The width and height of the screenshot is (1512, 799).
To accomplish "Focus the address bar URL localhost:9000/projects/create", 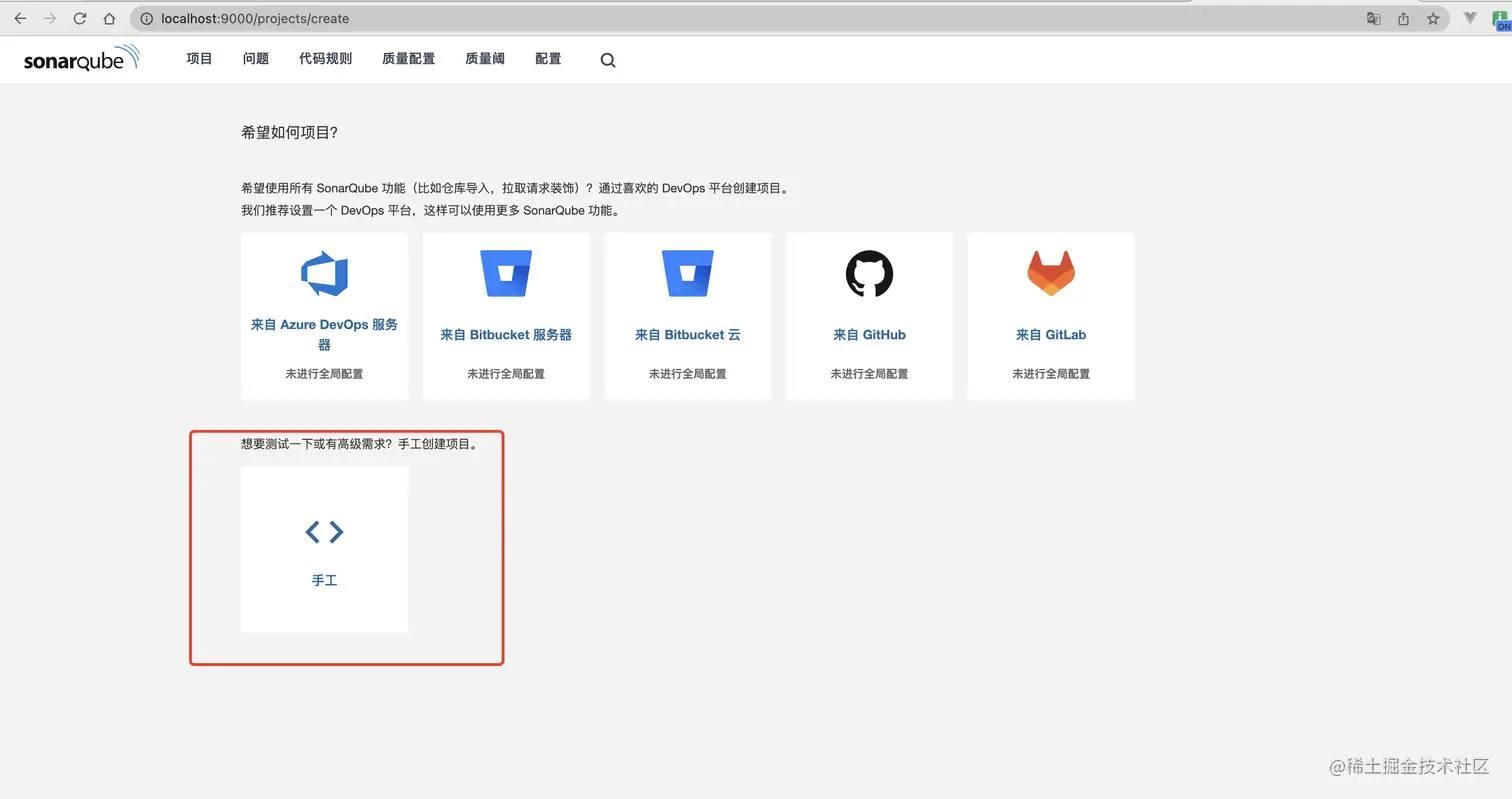I will pos(255,18).
